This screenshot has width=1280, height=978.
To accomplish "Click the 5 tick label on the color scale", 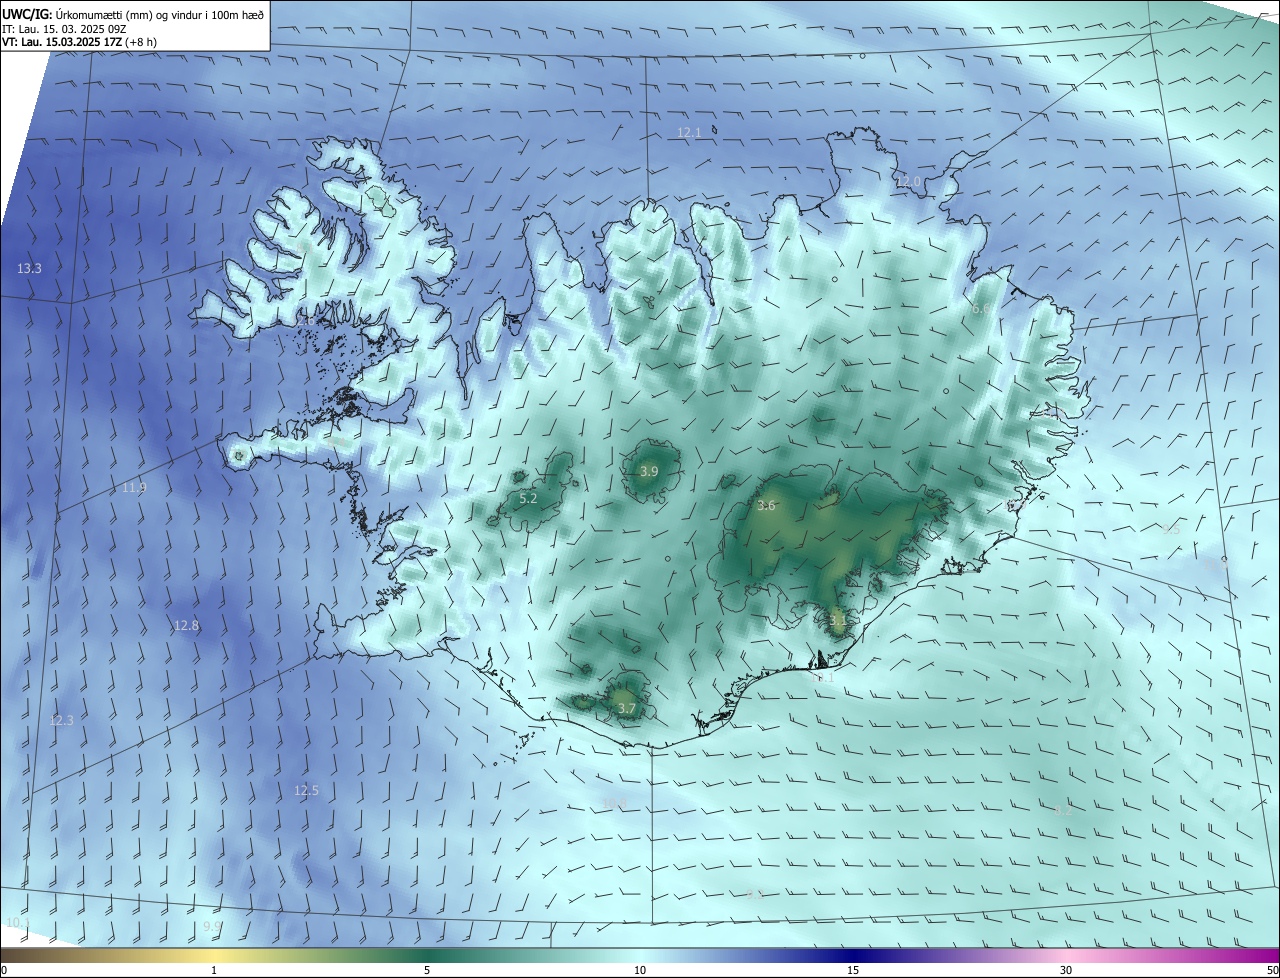I will click(x=427, y=970).
